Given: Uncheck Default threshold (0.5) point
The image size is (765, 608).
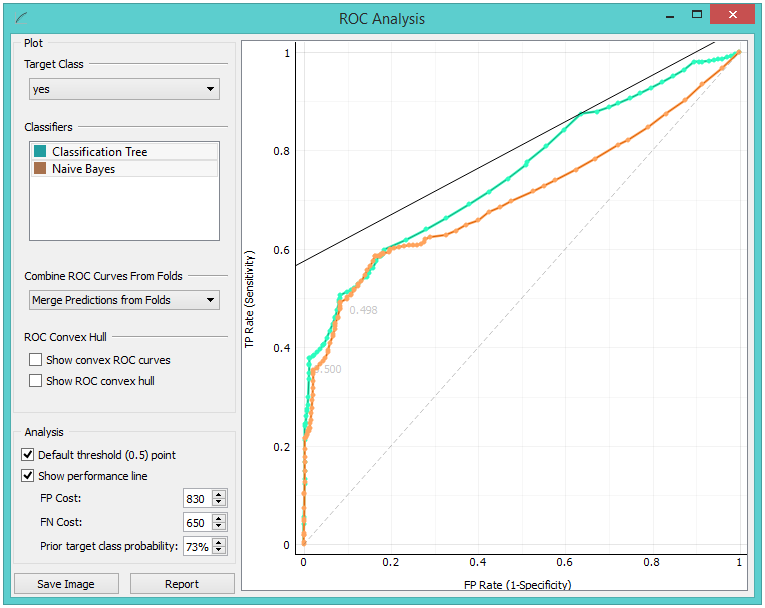Looking at the screenshot, I should tap(28, 455).
